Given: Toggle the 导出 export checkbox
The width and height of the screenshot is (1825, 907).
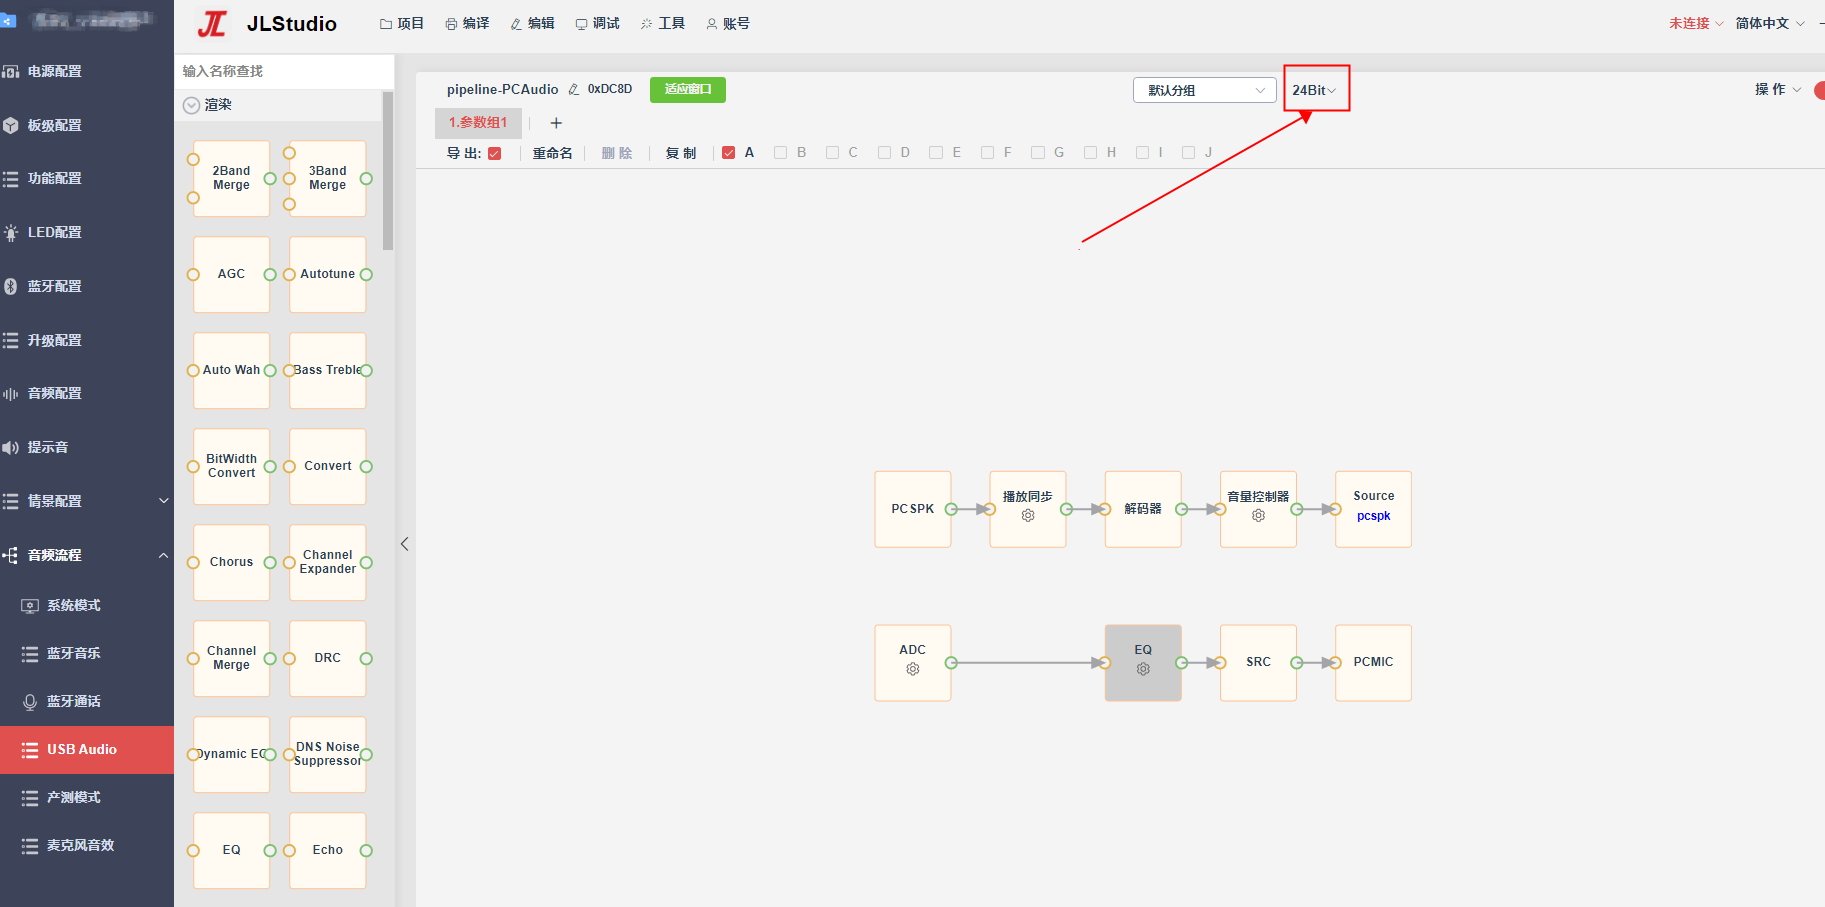Looking at the screenshot, I should (x=495, y=153).
